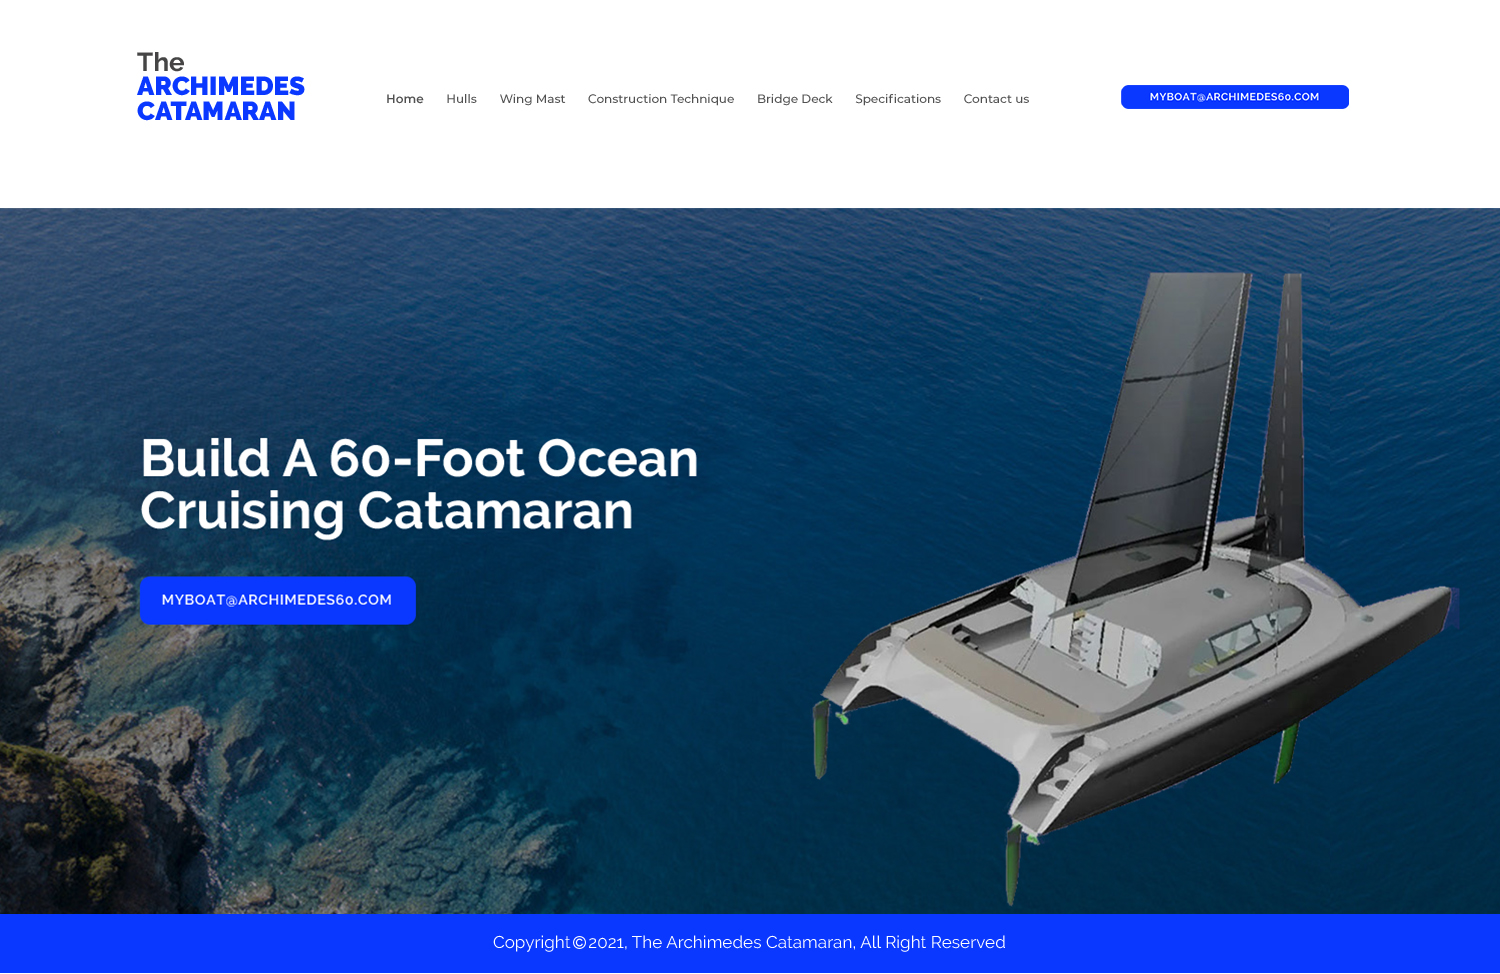Click the blue footer bar
Viewport: 1500px width, 974px height.
[750, 943]
